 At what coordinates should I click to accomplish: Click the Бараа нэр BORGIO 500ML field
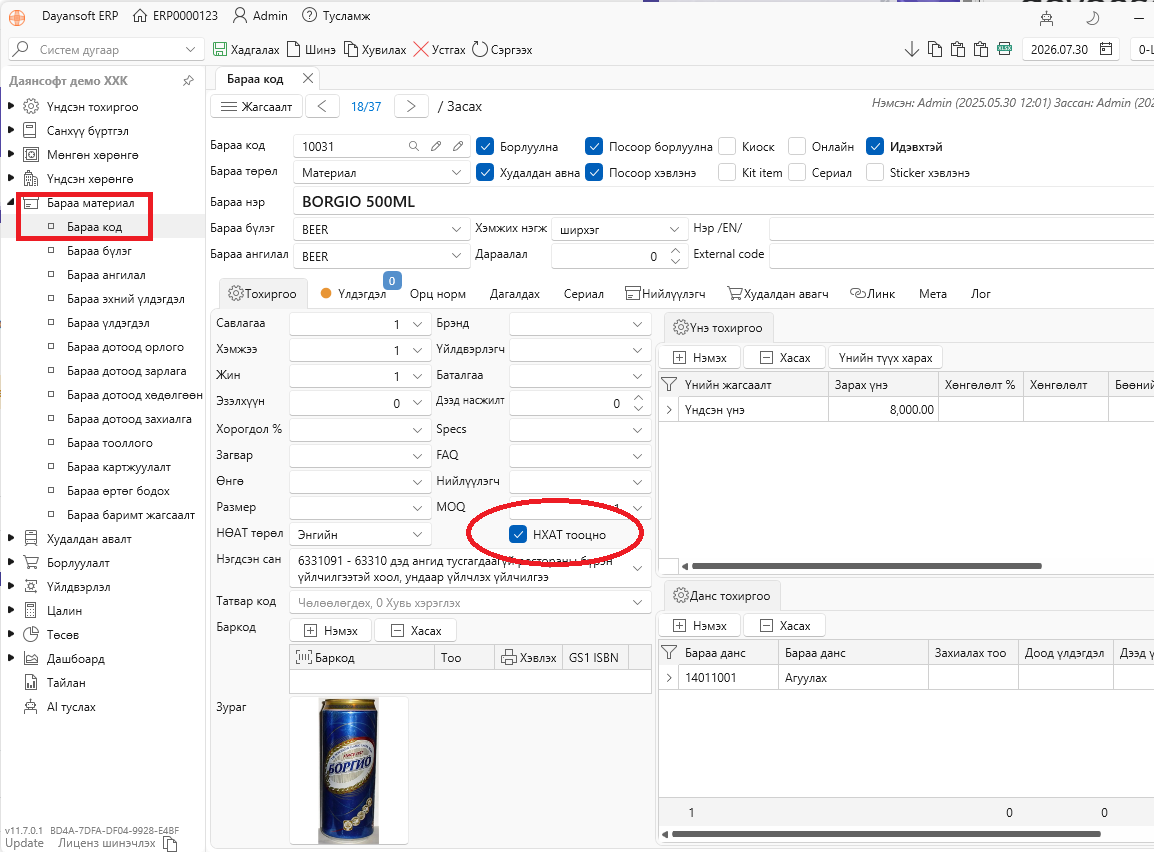723,202
